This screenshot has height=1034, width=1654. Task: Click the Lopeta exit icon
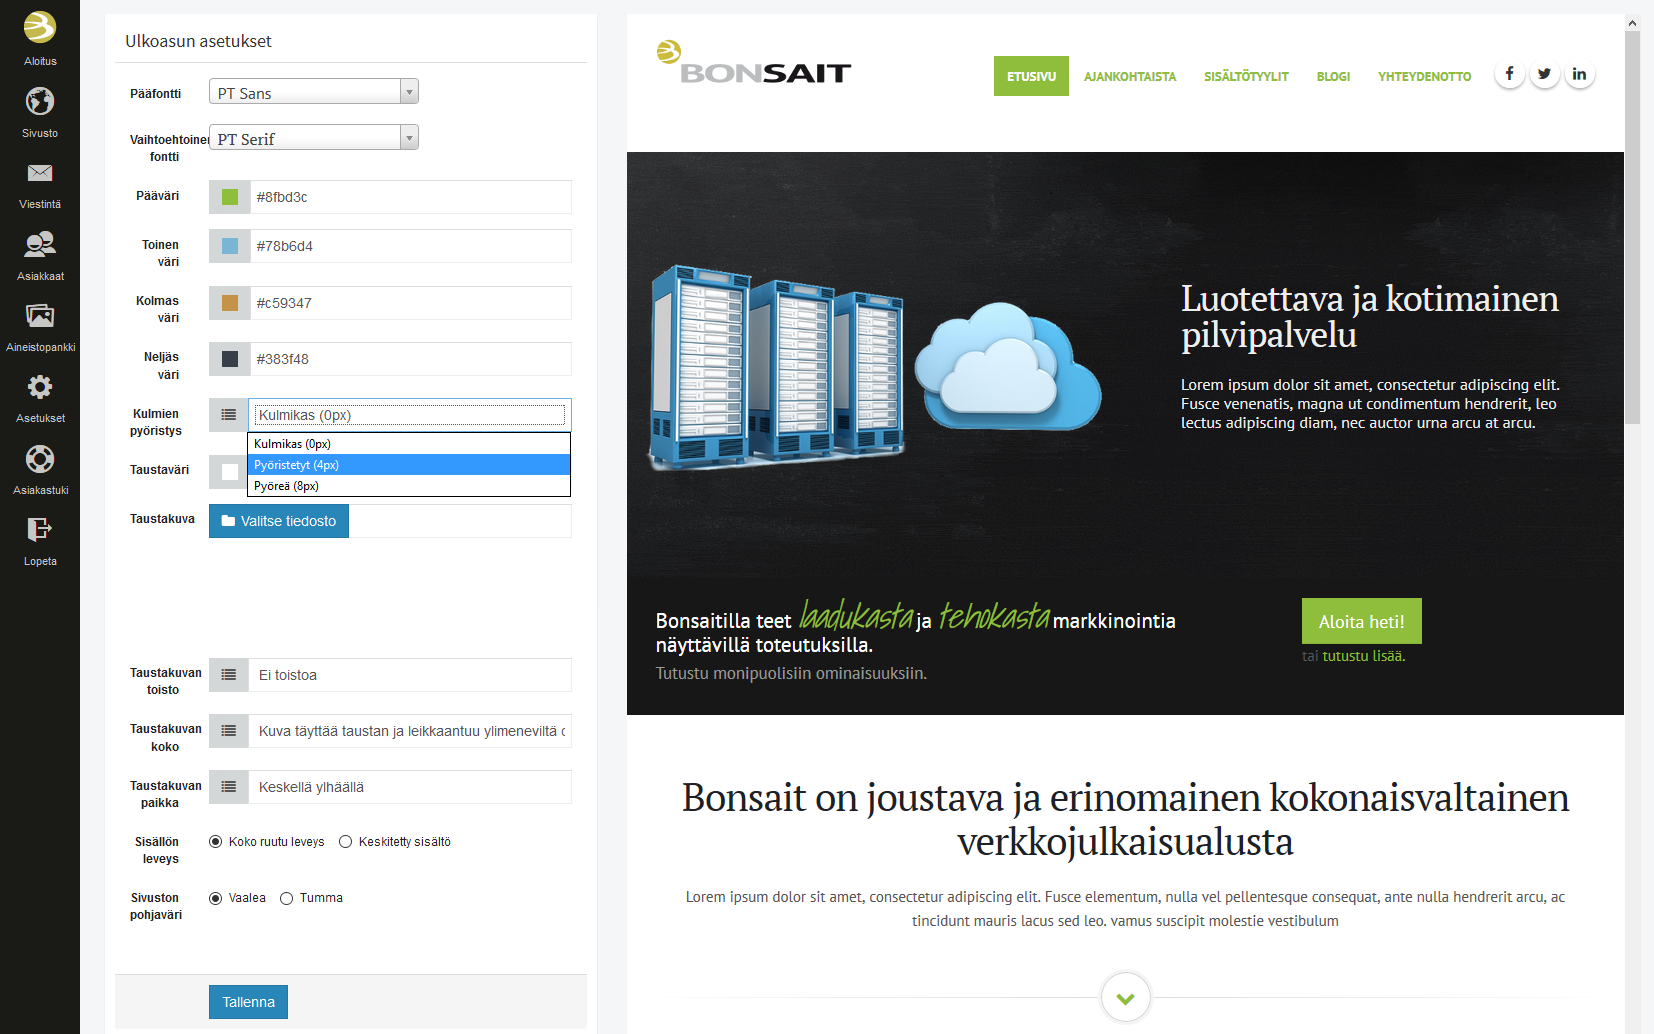click(x=40, y=530)
